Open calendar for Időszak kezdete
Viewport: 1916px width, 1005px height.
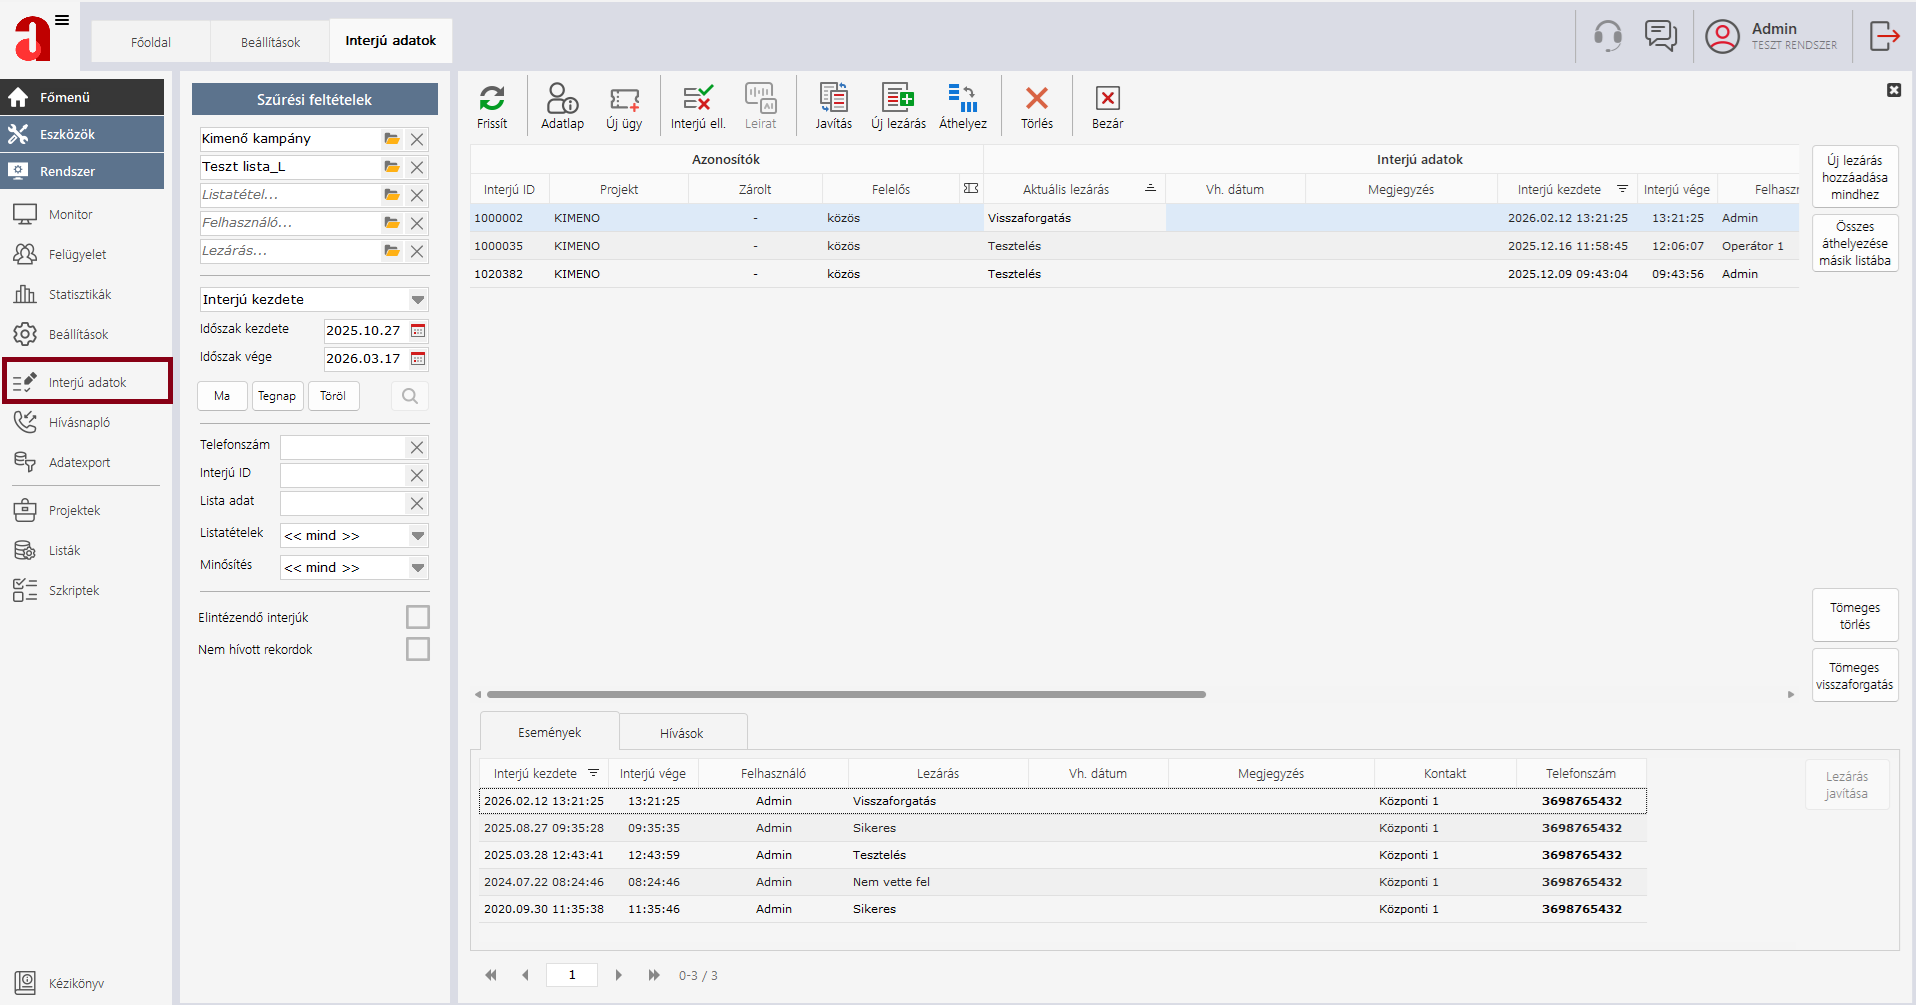pos(418,331)
